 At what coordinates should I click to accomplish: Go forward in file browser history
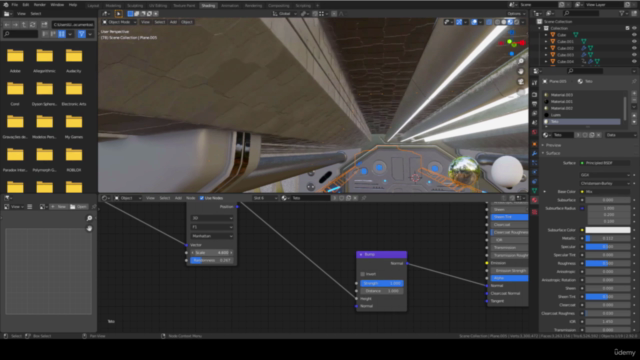coord(15,24)
